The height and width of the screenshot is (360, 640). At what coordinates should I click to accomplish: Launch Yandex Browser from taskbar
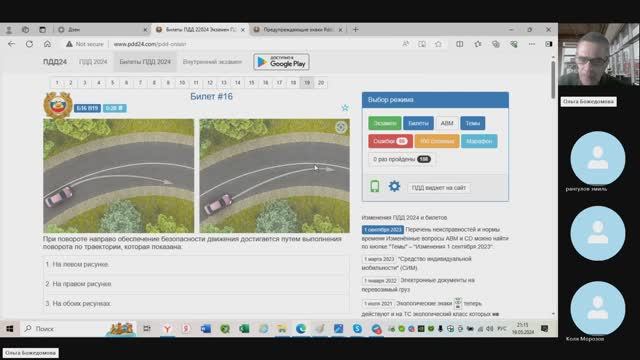167,329
